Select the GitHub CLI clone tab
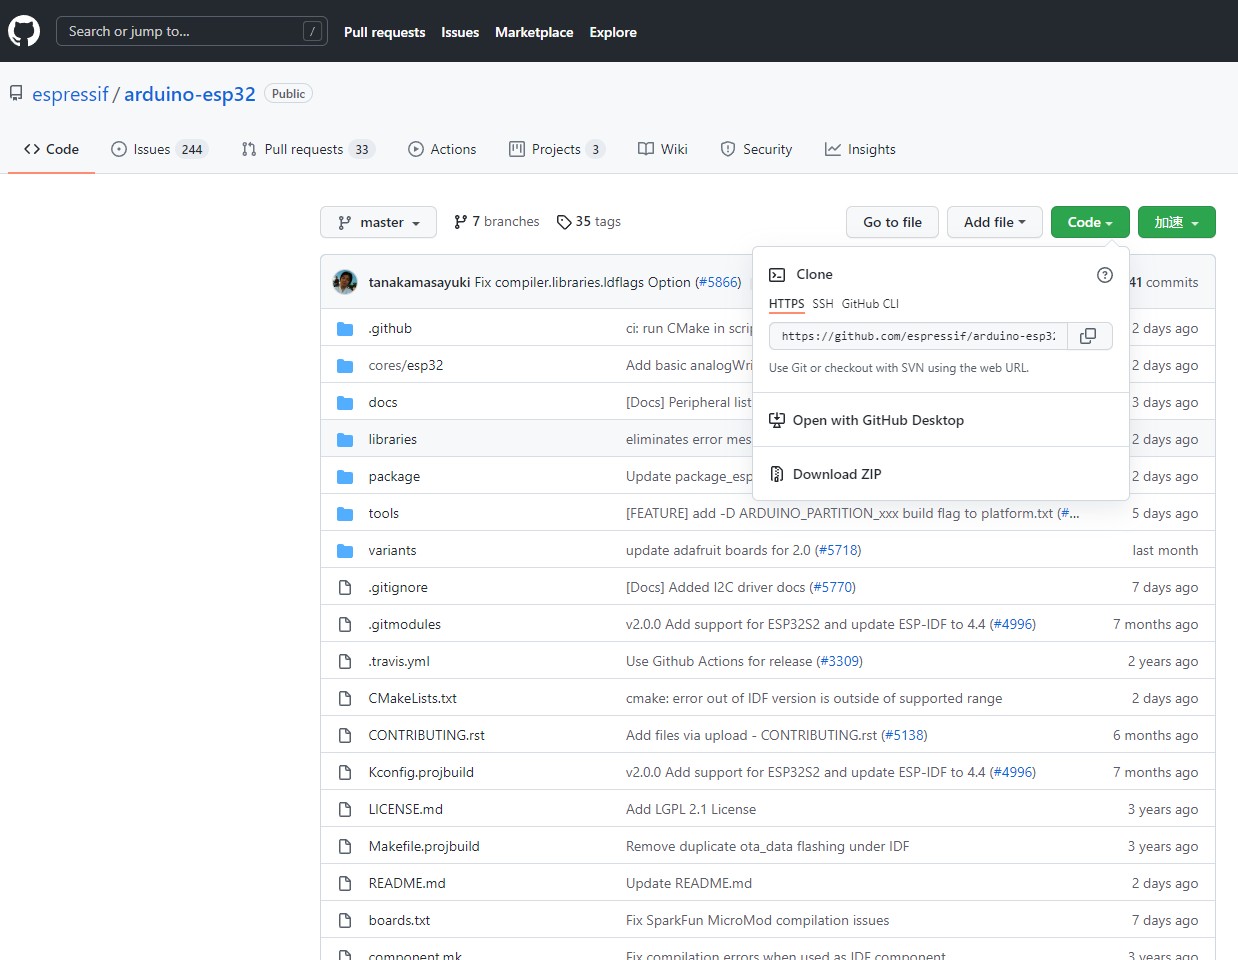Image resolution: width=1238 pixels, height=960 pixels. tap(870, 304)
